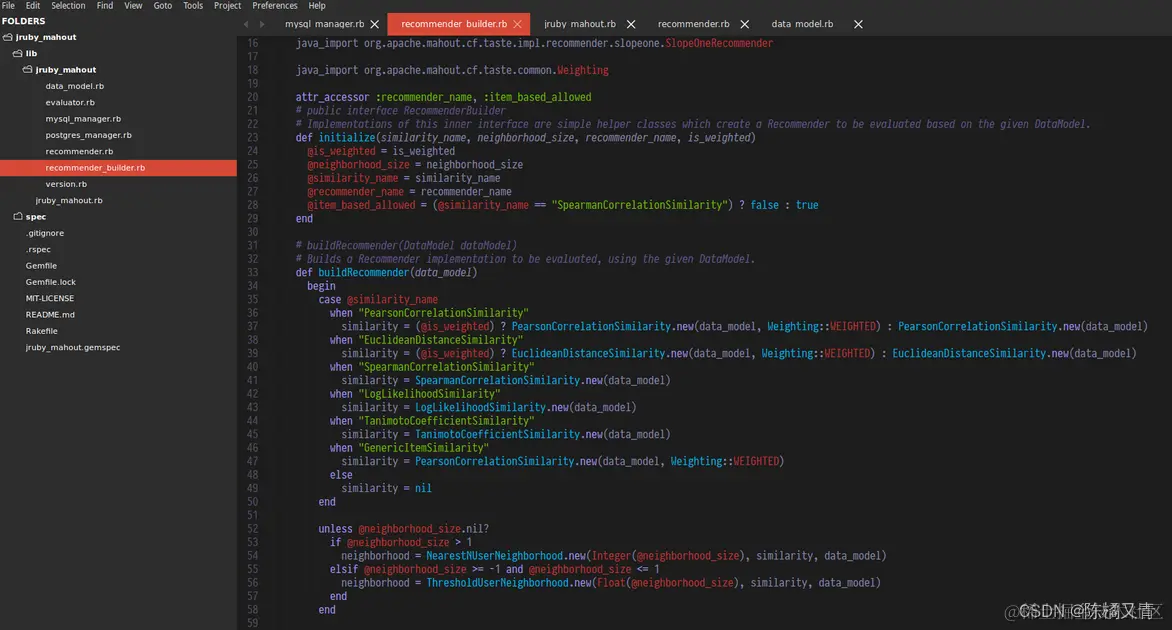Switch to the recommender.rb tab
Viewport: 1172px width, 630px height.
(694, 24)
